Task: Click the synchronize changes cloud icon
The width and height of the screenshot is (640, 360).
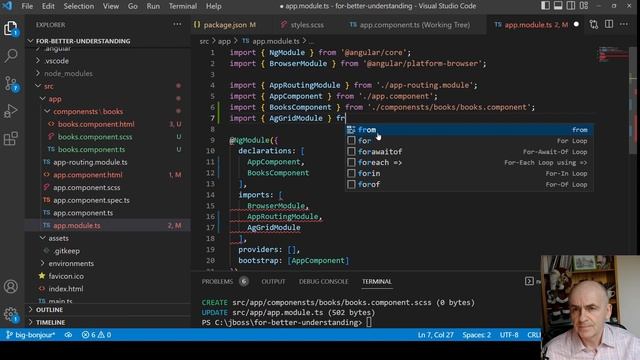Action: coord(68,335)
